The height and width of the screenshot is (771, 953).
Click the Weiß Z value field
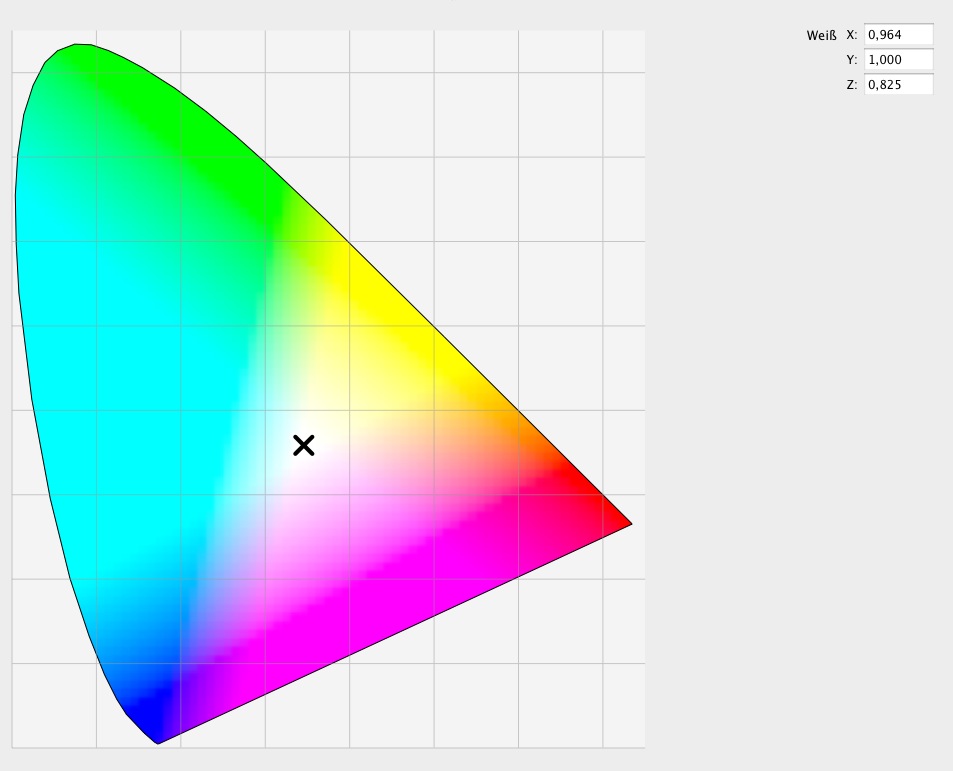[898, 84]
